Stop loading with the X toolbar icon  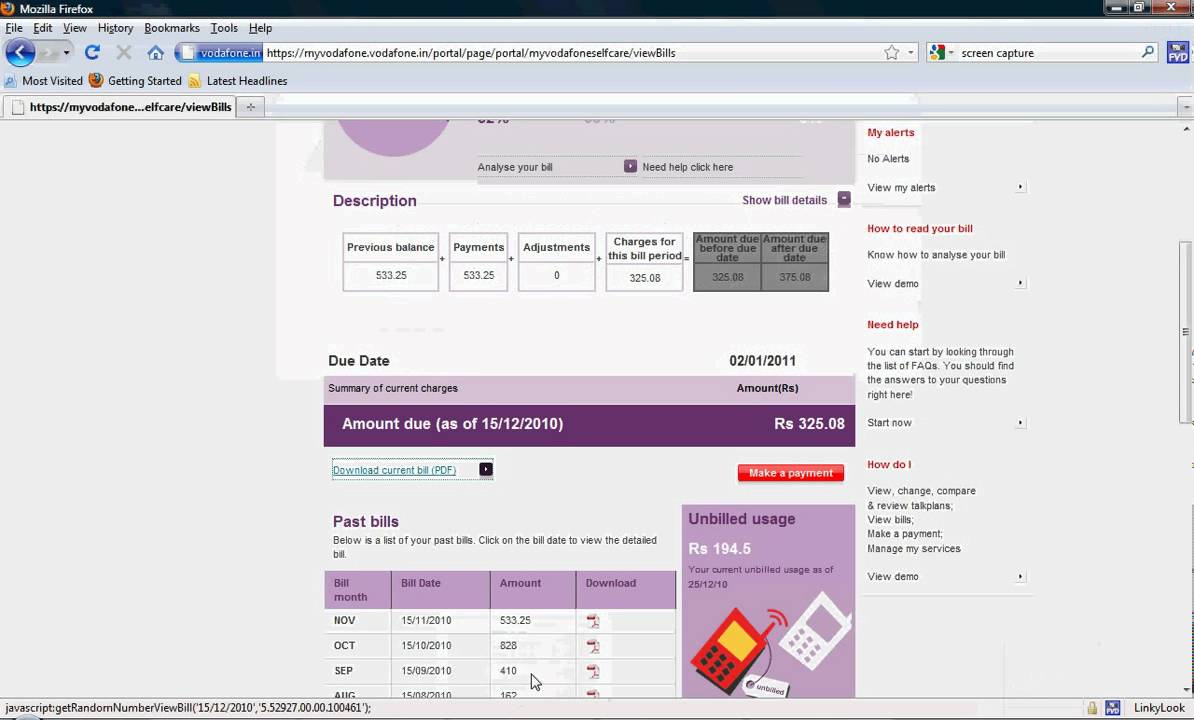pos(123,53)
